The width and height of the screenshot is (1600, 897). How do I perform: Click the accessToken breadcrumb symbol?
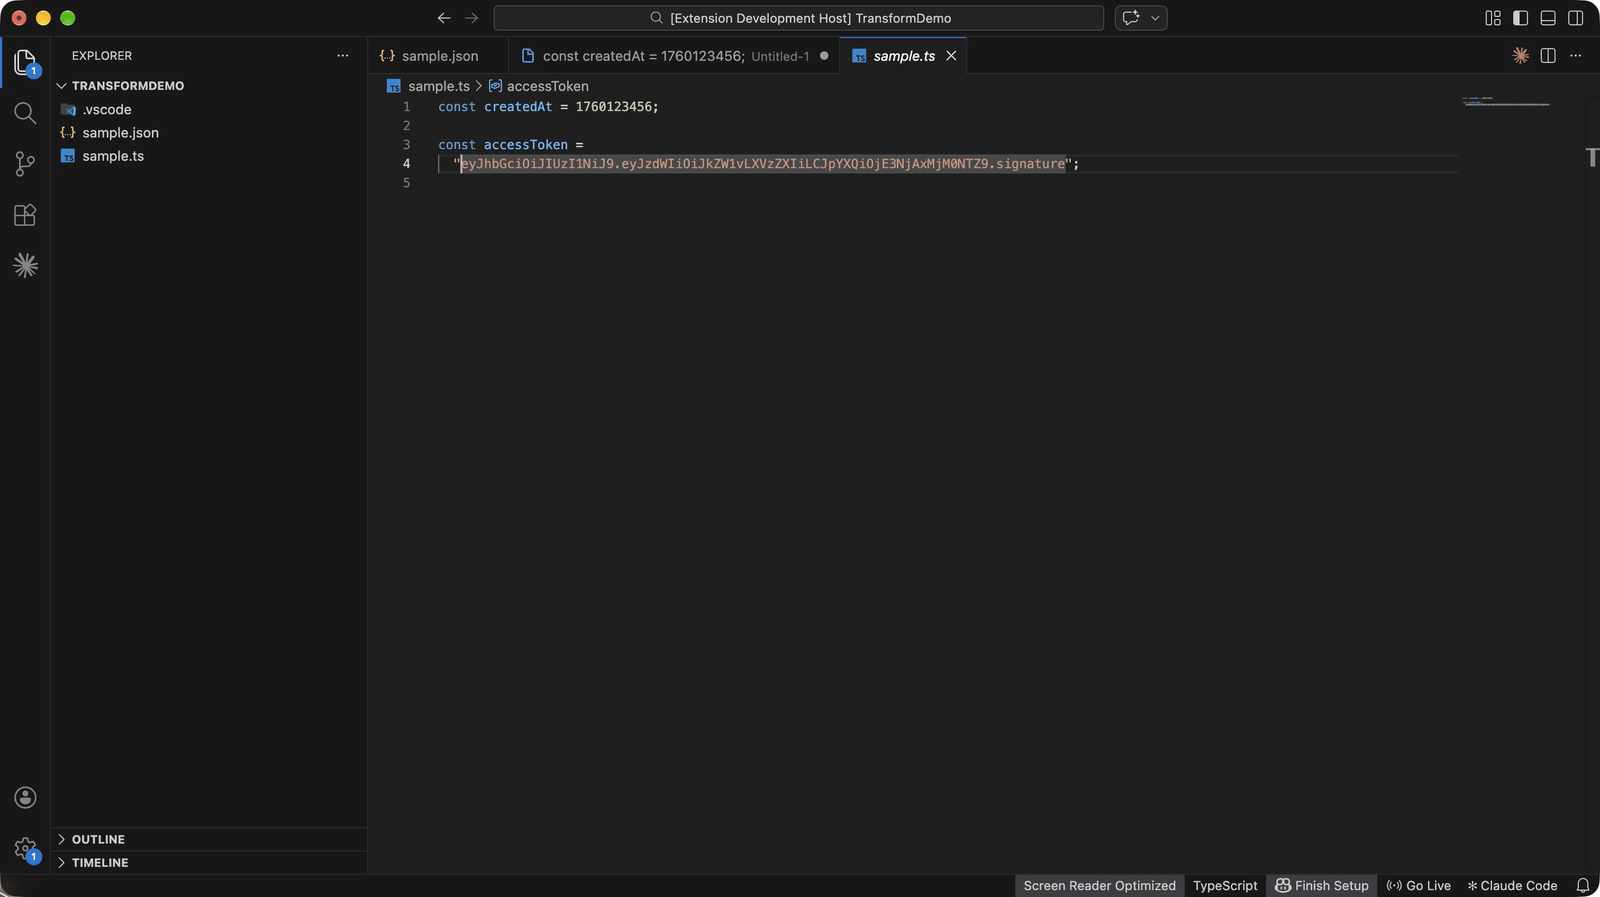click(x=547, y=86)
